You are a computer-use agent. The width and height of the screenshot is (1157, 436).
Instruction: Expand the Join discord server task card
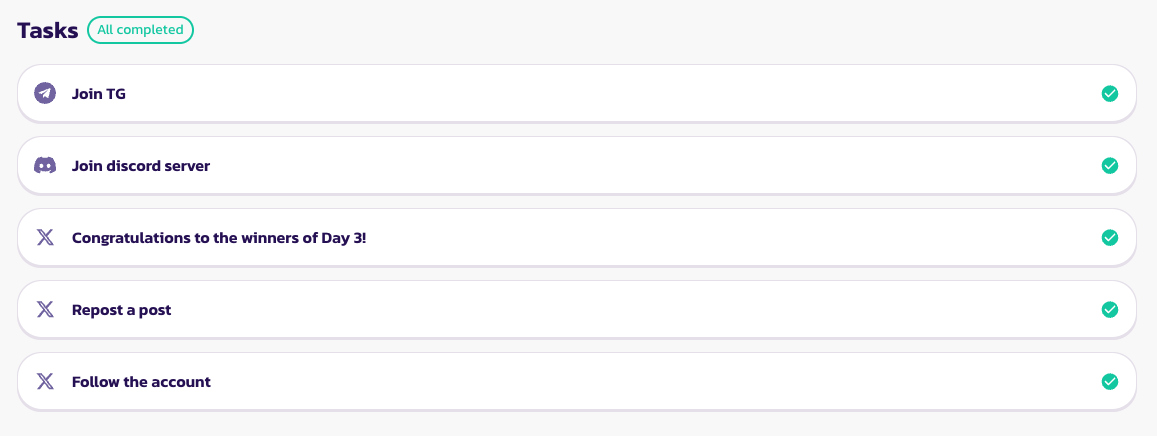(x=600, y=166)
